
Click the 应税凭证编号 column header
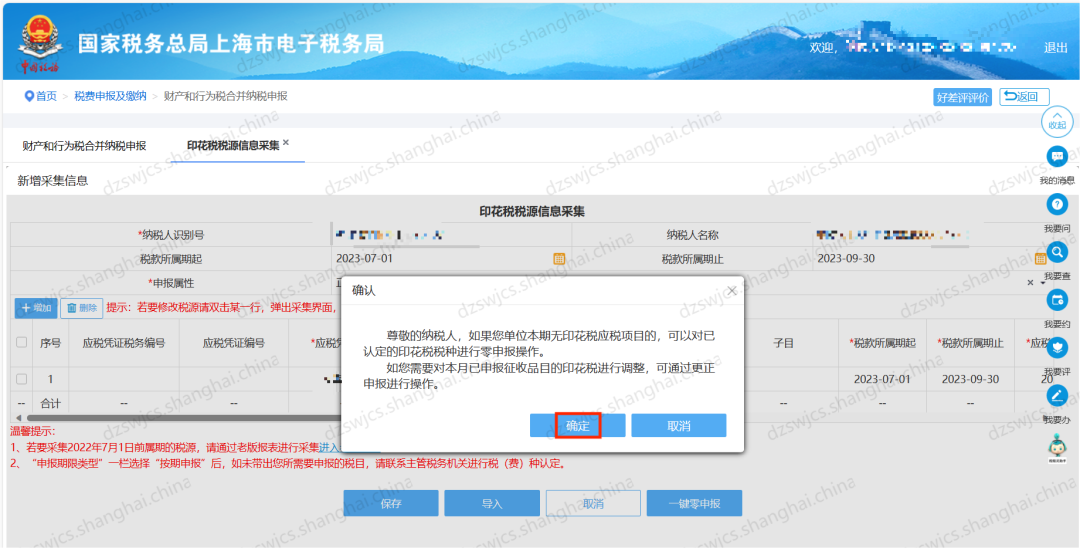pos(234,342)
